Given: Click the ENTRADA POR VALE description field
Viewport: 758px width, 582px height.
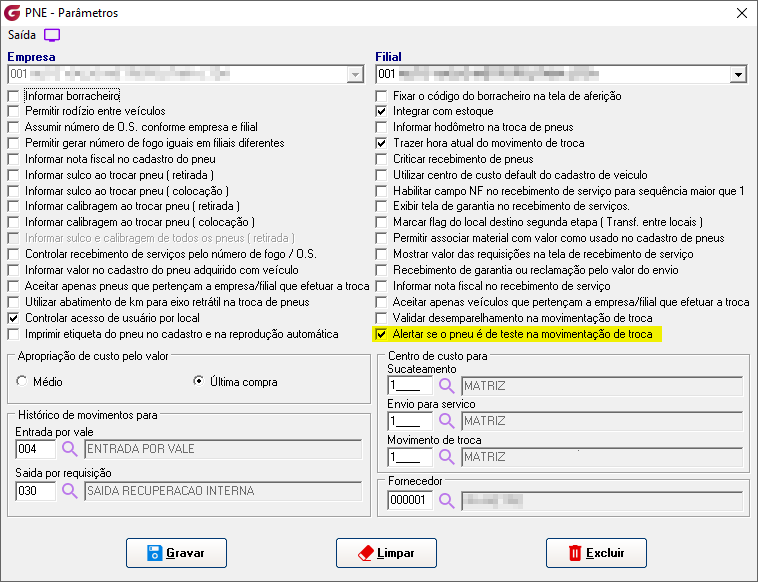Looking at the screenshot, I should 223,449.
